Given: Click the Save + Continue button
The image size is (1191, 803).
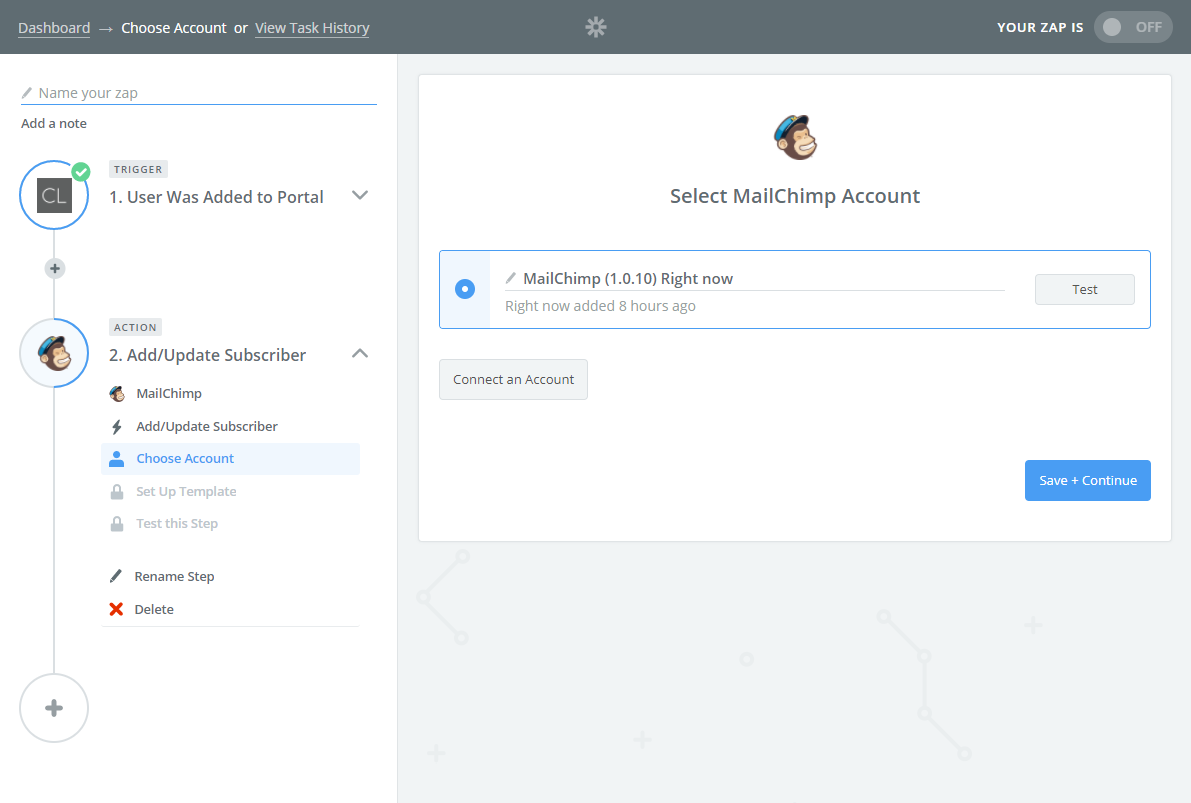Looking at the screenshot, I should [x=1087, y=480].
